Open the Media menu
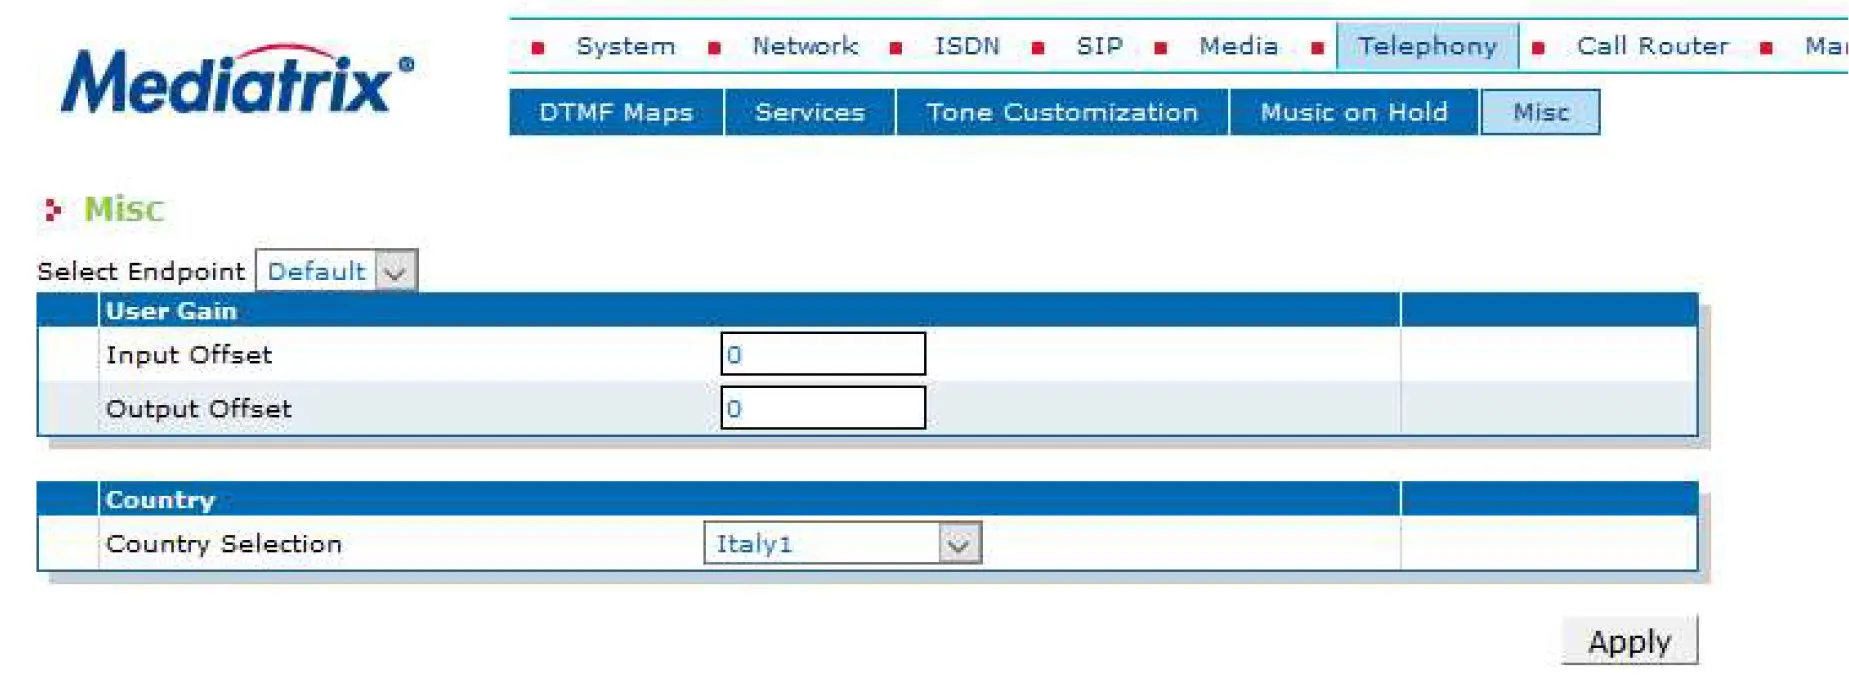The height and width of the screenshot is (698, 1849). [1238, 47]
